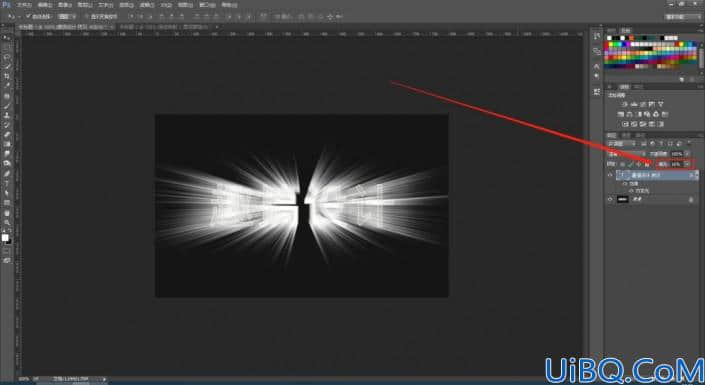Open the layer Opacity percentage dropdown

pyautogui.click(x=687, y=154)
